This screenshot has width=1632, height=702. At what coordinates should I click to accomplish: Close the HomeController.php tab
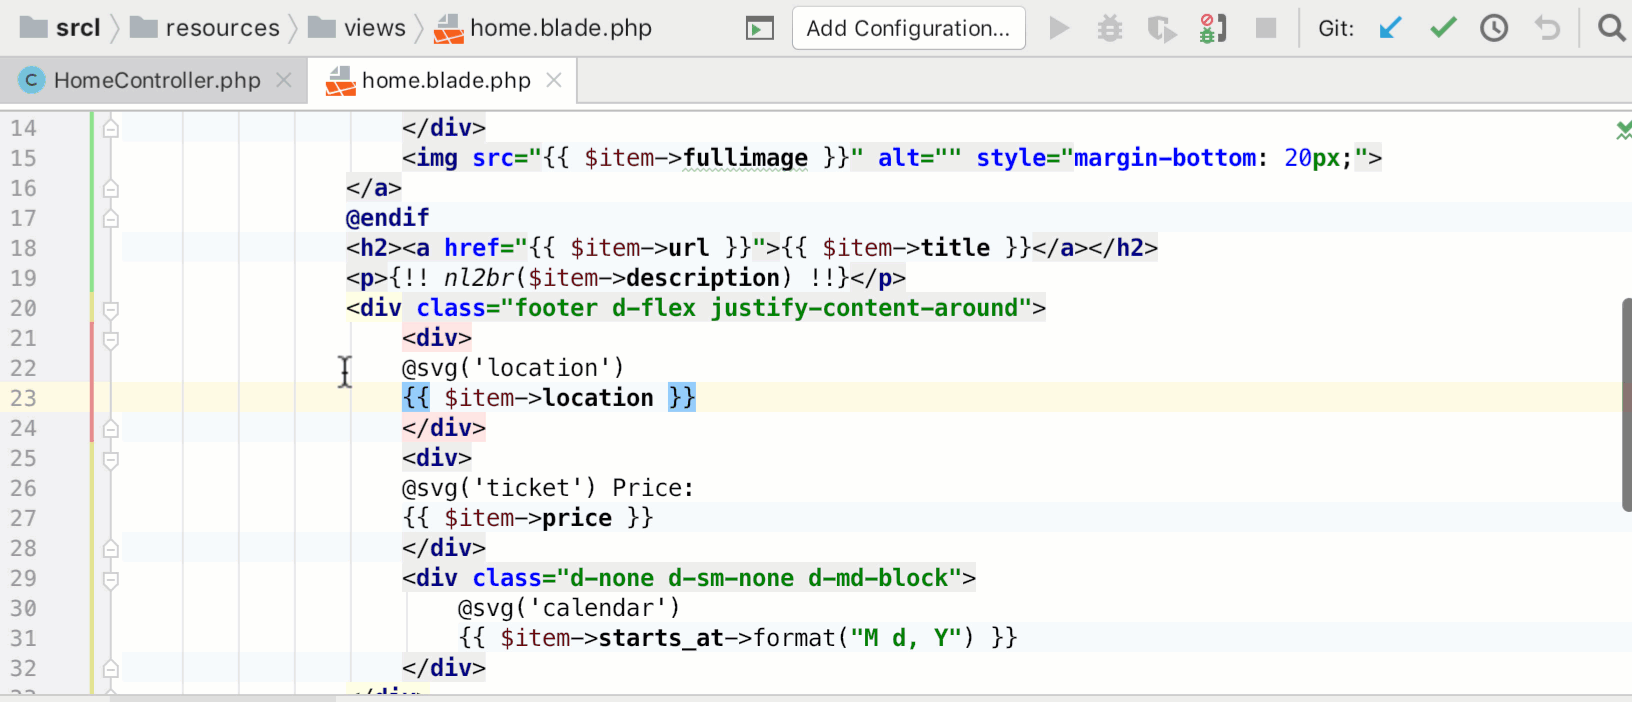coord(284,80)
